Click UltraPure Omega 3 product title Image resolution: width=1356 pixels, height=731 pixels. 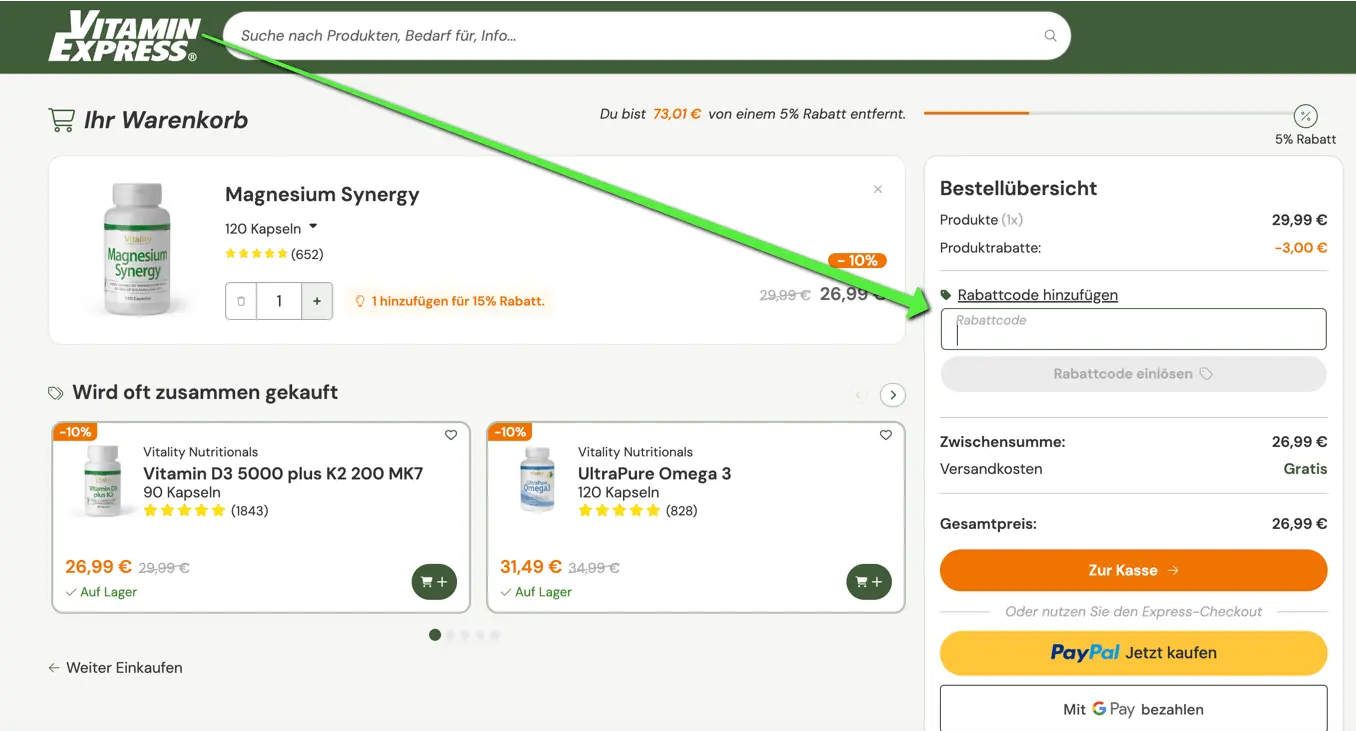coord(654,473)
